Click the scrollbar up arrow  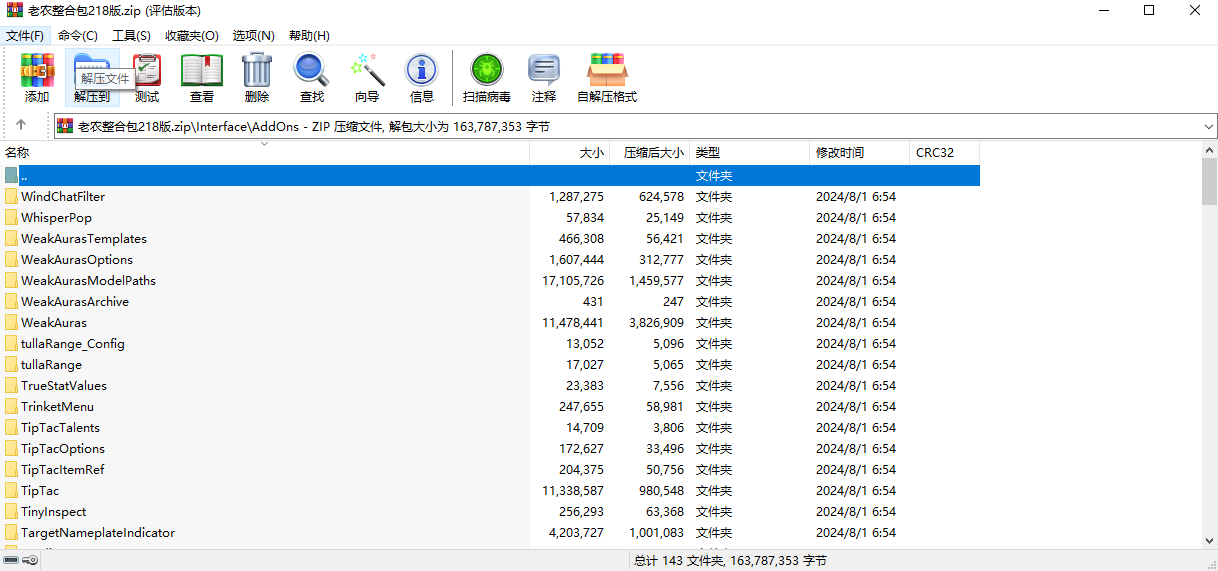[1209, 151]
